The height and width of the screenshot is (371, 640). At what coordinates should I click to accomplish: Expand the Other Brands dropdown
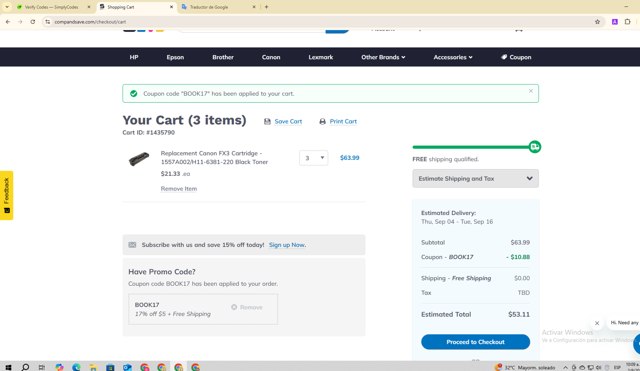pyautogui.click(x=383, y=57)
